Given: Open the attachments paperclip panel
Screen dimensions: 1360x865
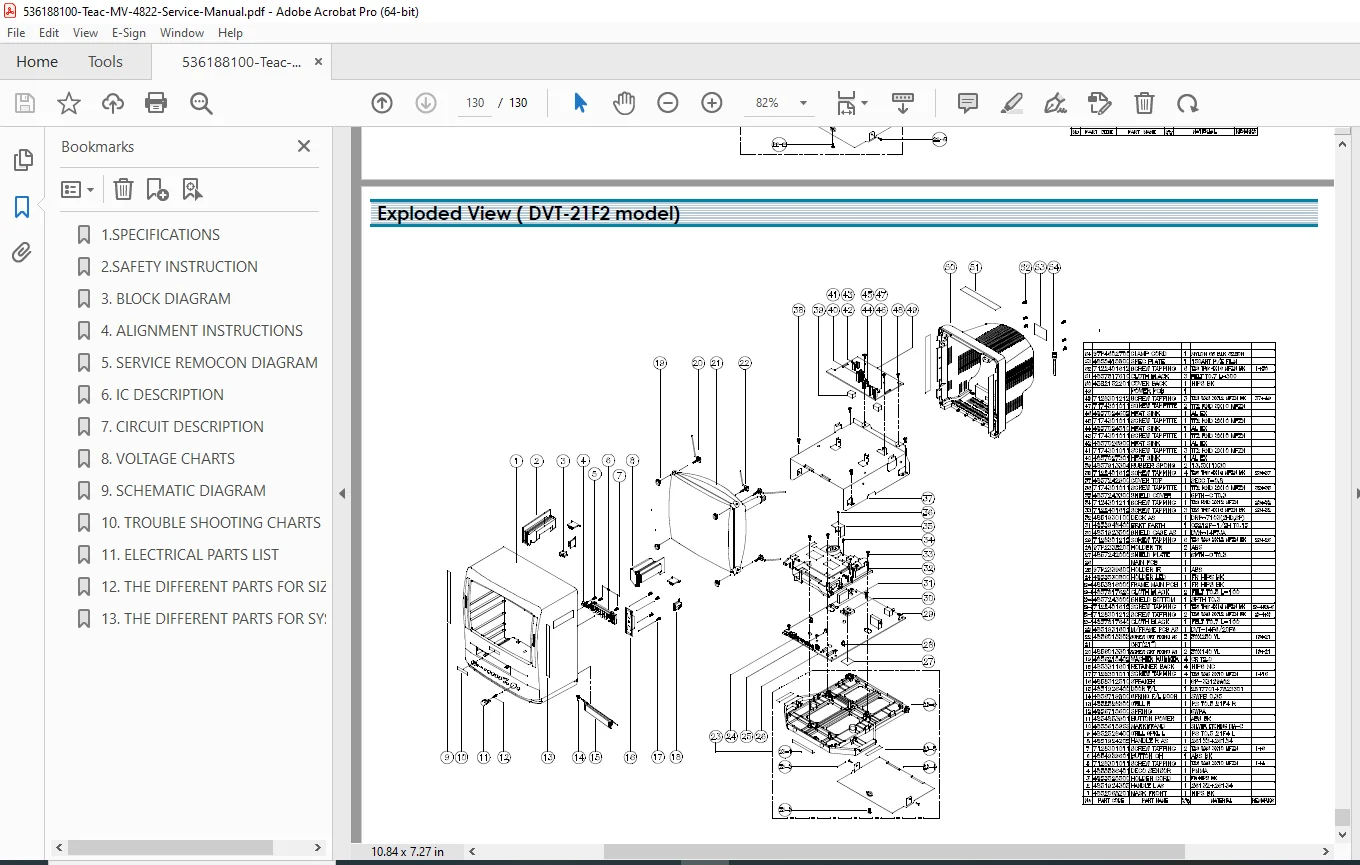Looking at the screenshot, I should click(22, 253).
